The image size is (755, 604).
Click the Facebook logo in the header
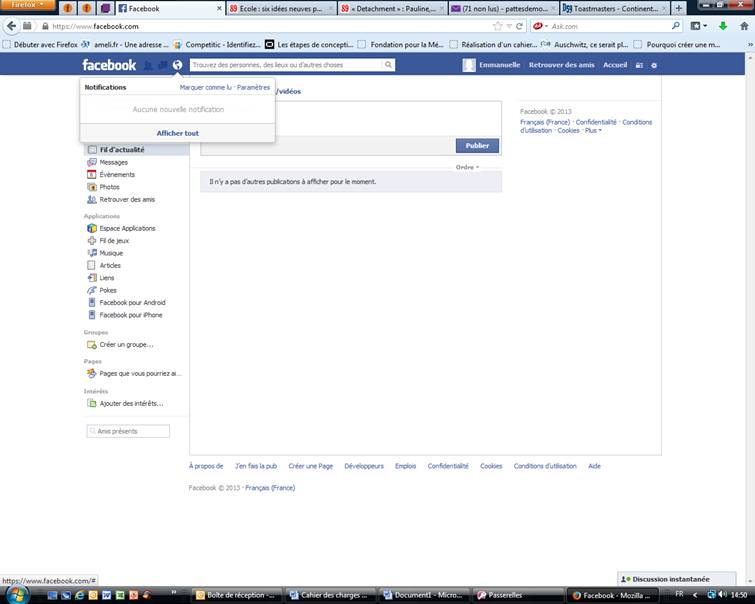(109, 65)
